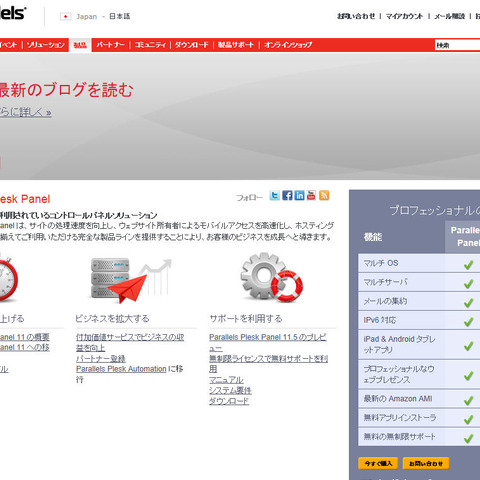480x480 pixels.
Task: Open the RSS feed icon
Action: tap(324, 195)
